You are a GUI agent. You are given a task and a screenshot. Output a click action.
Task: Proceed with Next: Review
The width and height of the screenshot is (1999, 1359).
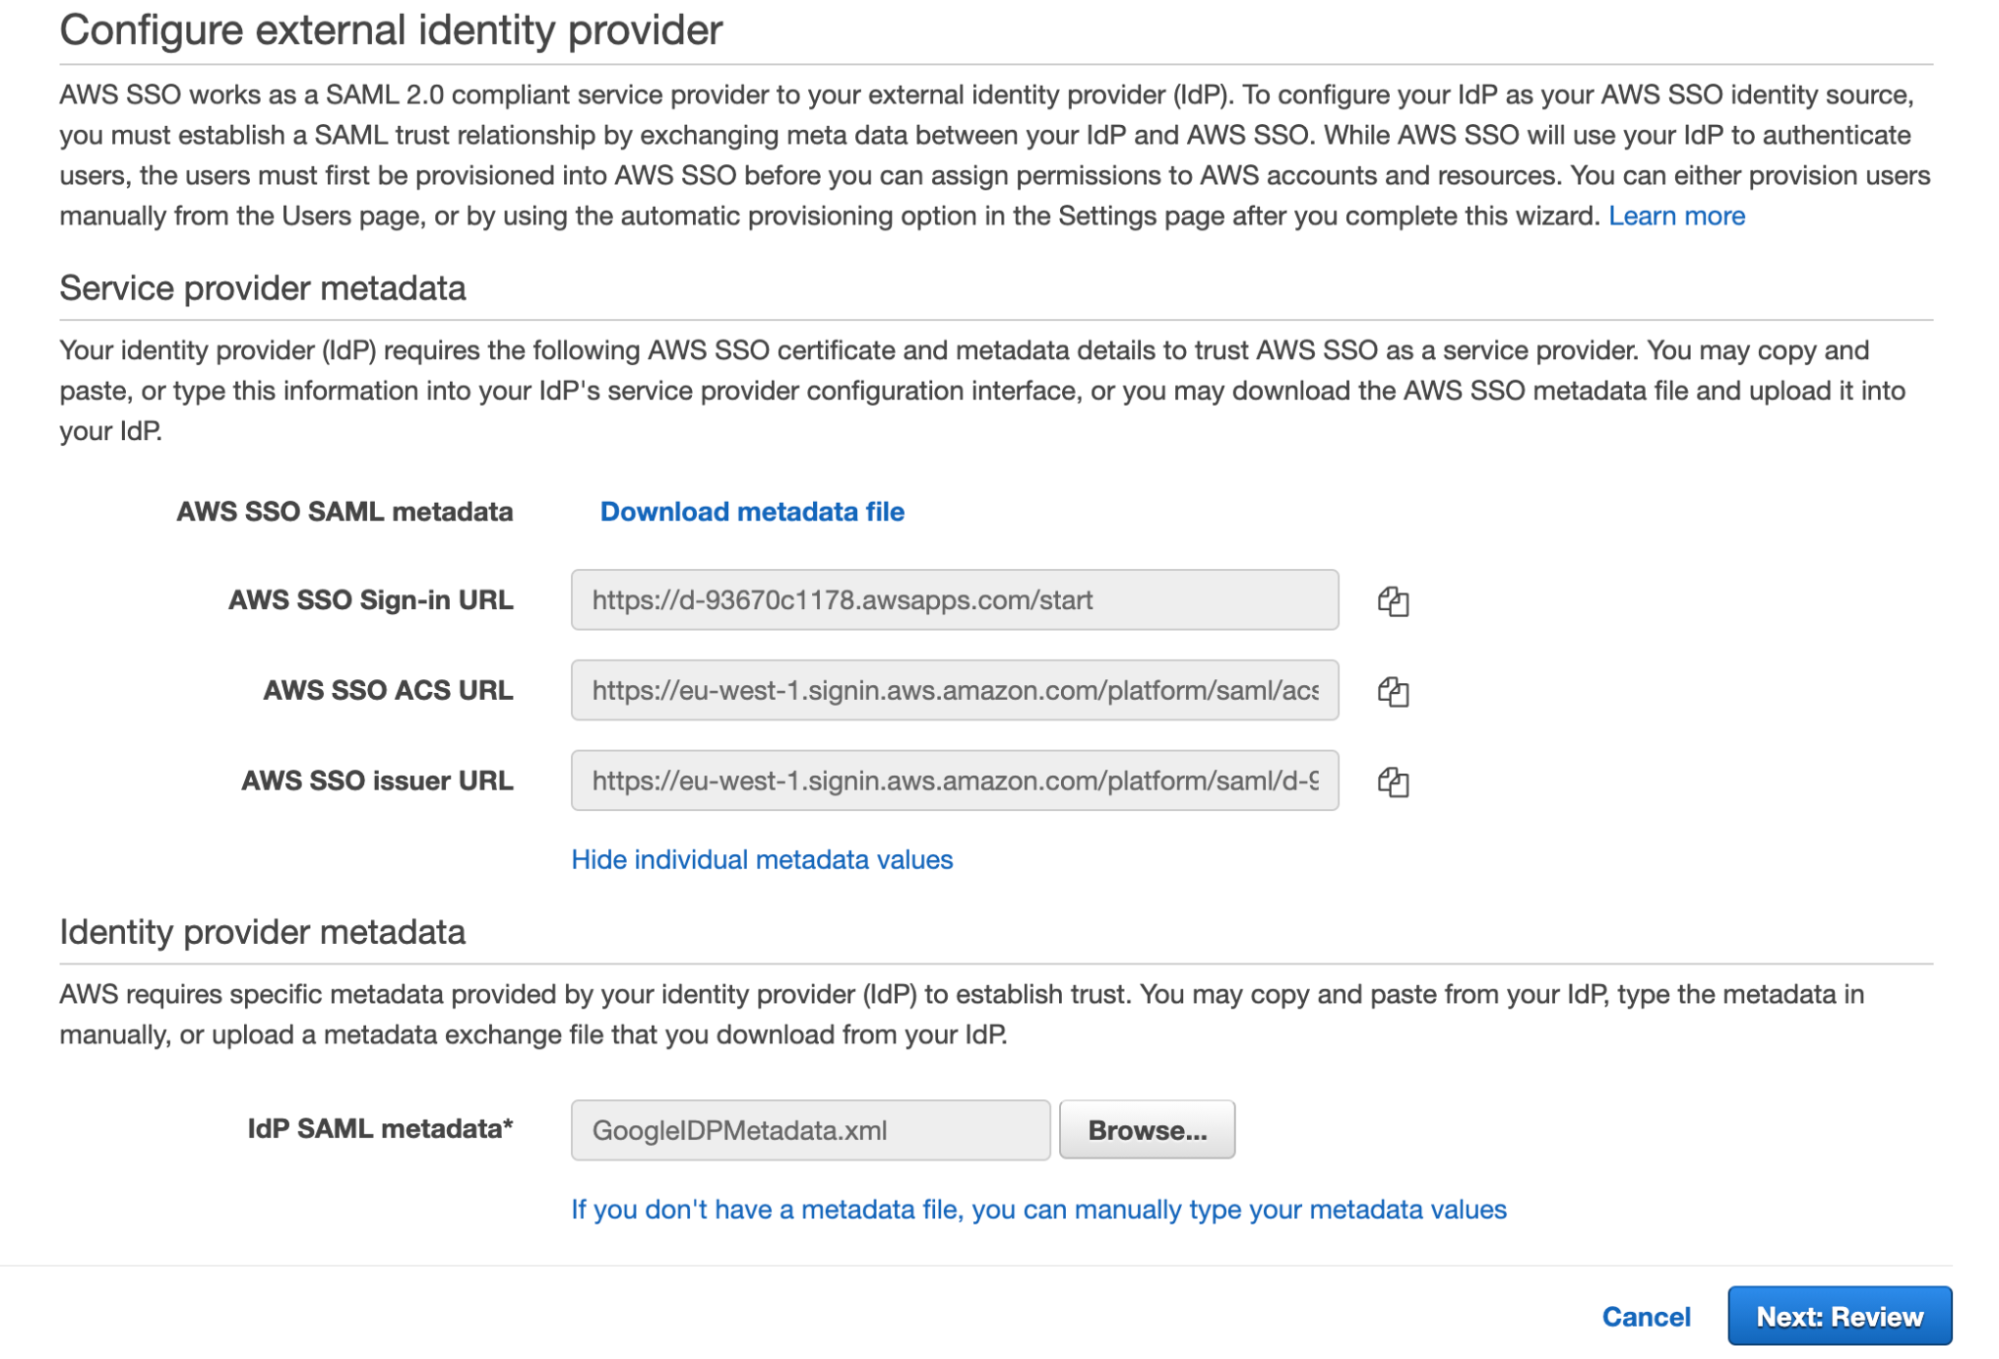1838,1316
